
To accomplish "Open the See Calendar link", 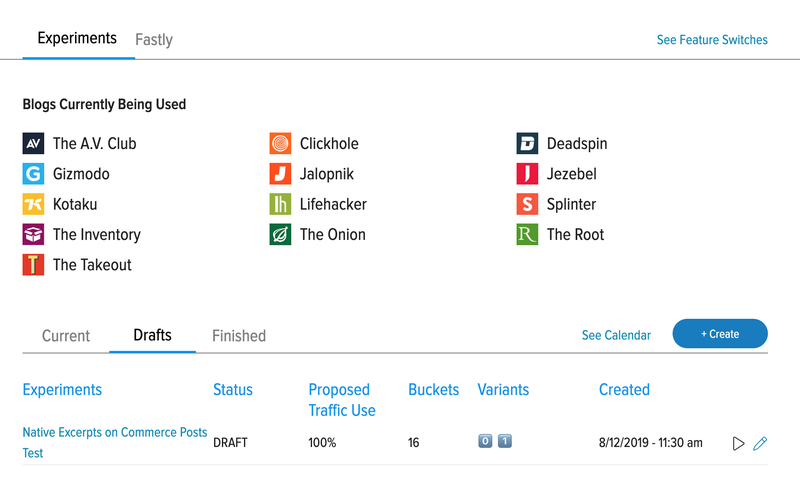I will (616, 335).
